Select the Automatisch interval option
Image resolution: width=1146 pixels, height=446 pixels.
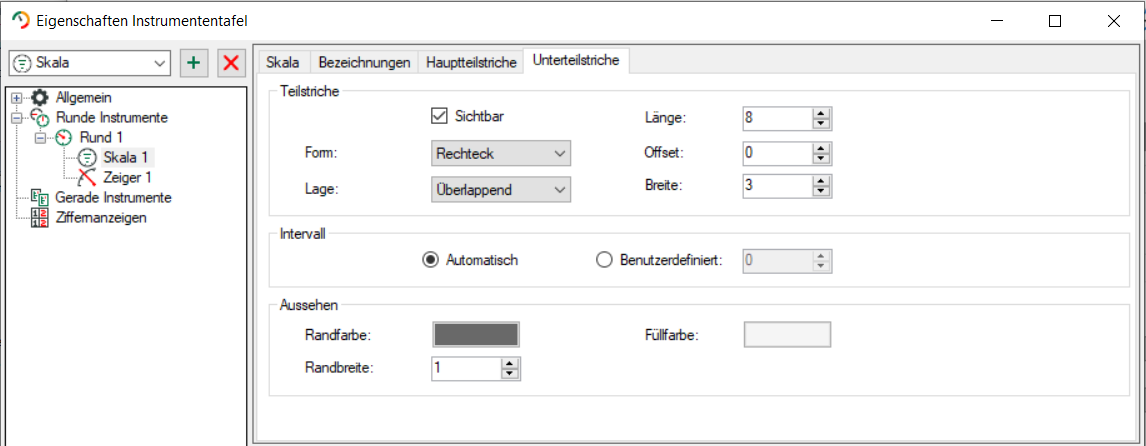431,260
